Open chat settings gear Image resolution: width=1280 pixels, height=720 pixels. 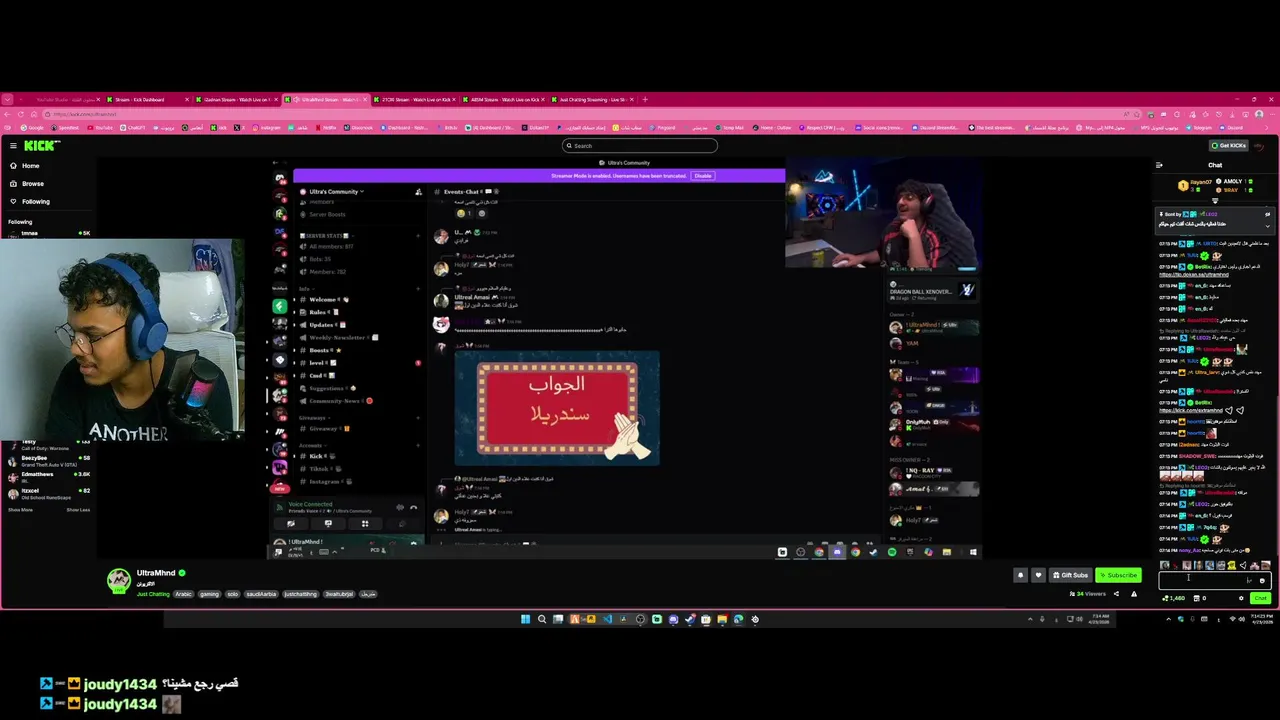1241,598
